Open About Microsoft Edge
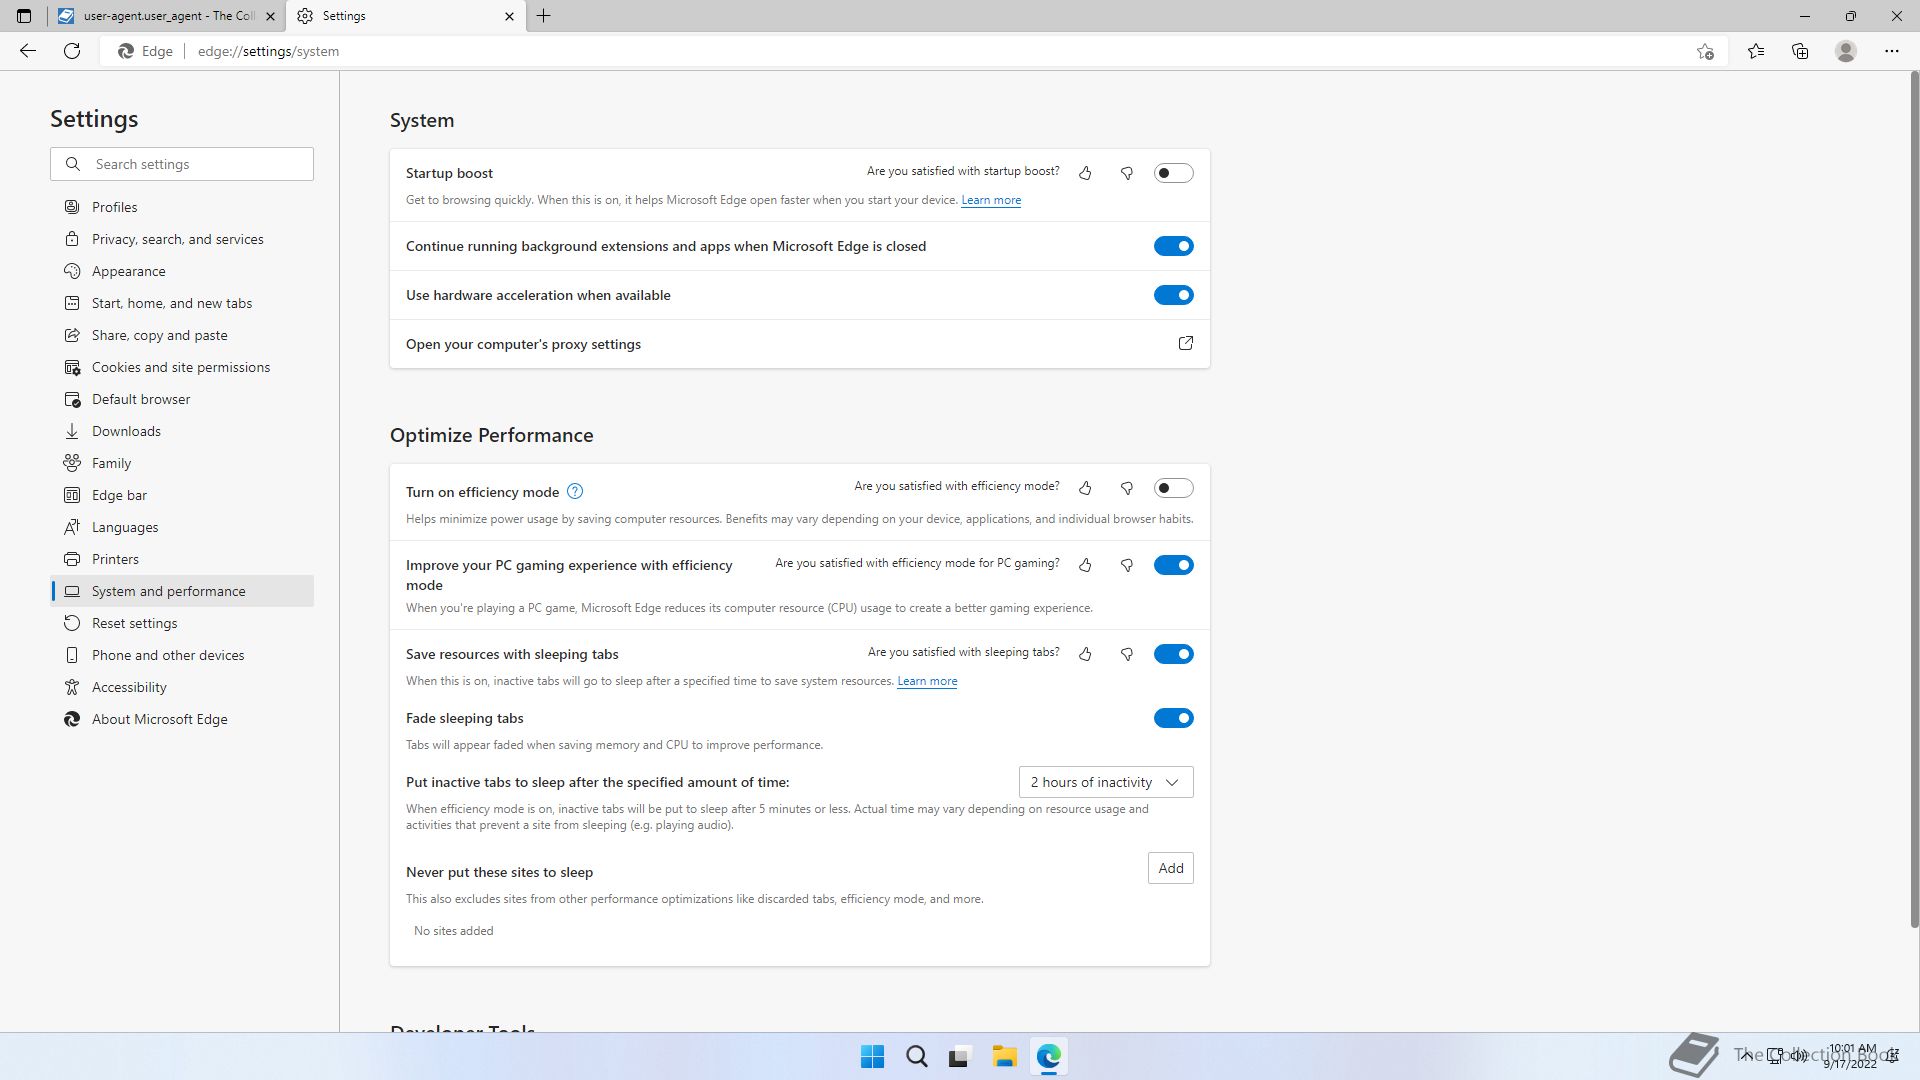This screenshot has height=1080, width=1920. tap(182, 719)
